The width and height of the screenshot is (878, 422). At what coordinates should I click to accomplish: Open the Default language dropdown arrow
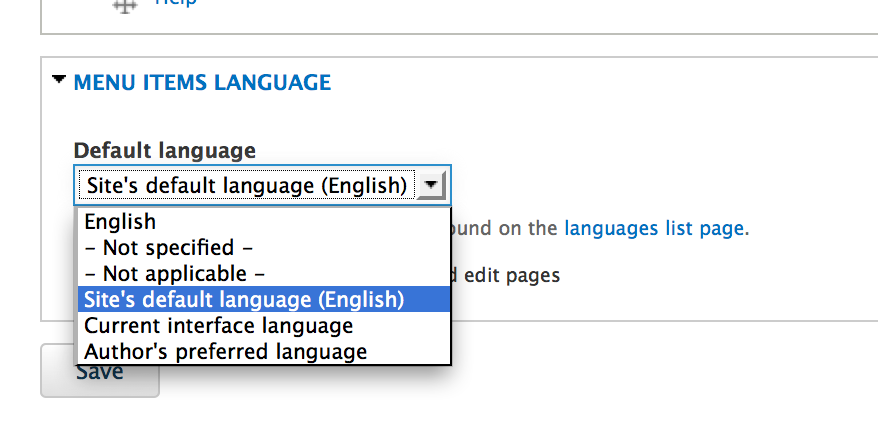pyautogui.click(x=431, y=185)
